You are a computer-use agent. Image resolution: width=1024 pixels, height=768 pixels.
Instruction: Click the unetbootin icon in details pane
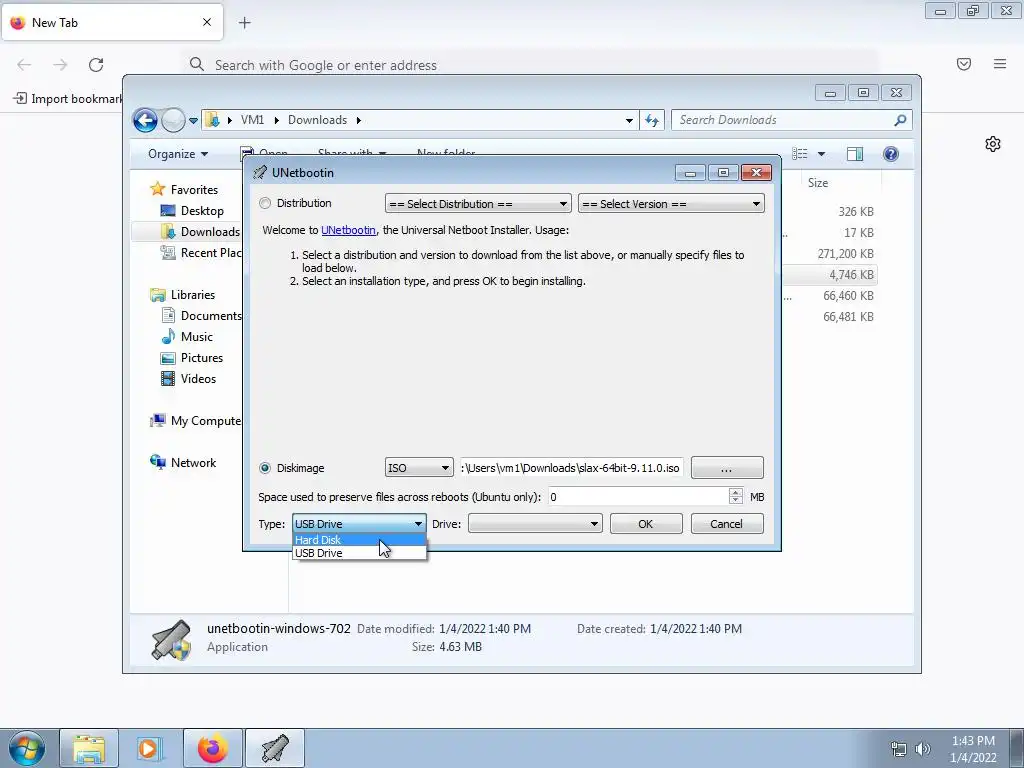(x=172, y=639)
